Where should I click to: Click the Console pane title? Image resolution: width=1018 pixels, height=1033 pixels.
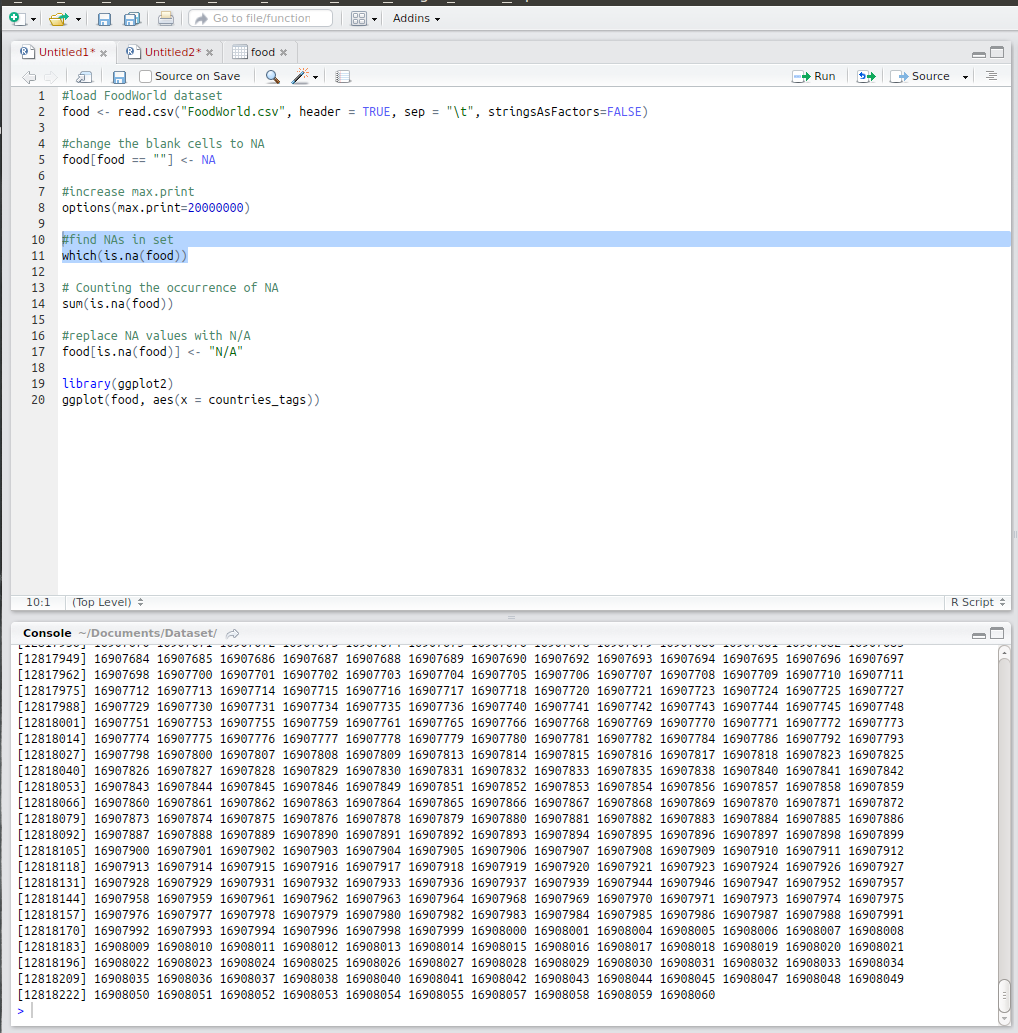[47, 633]
